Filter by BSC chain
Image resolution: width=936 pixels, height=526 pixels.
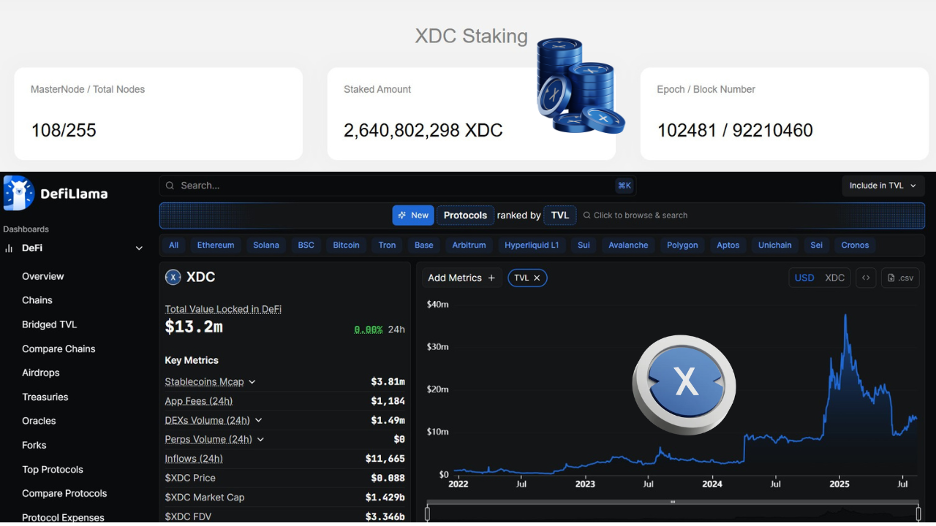click(x=306, y=245)
